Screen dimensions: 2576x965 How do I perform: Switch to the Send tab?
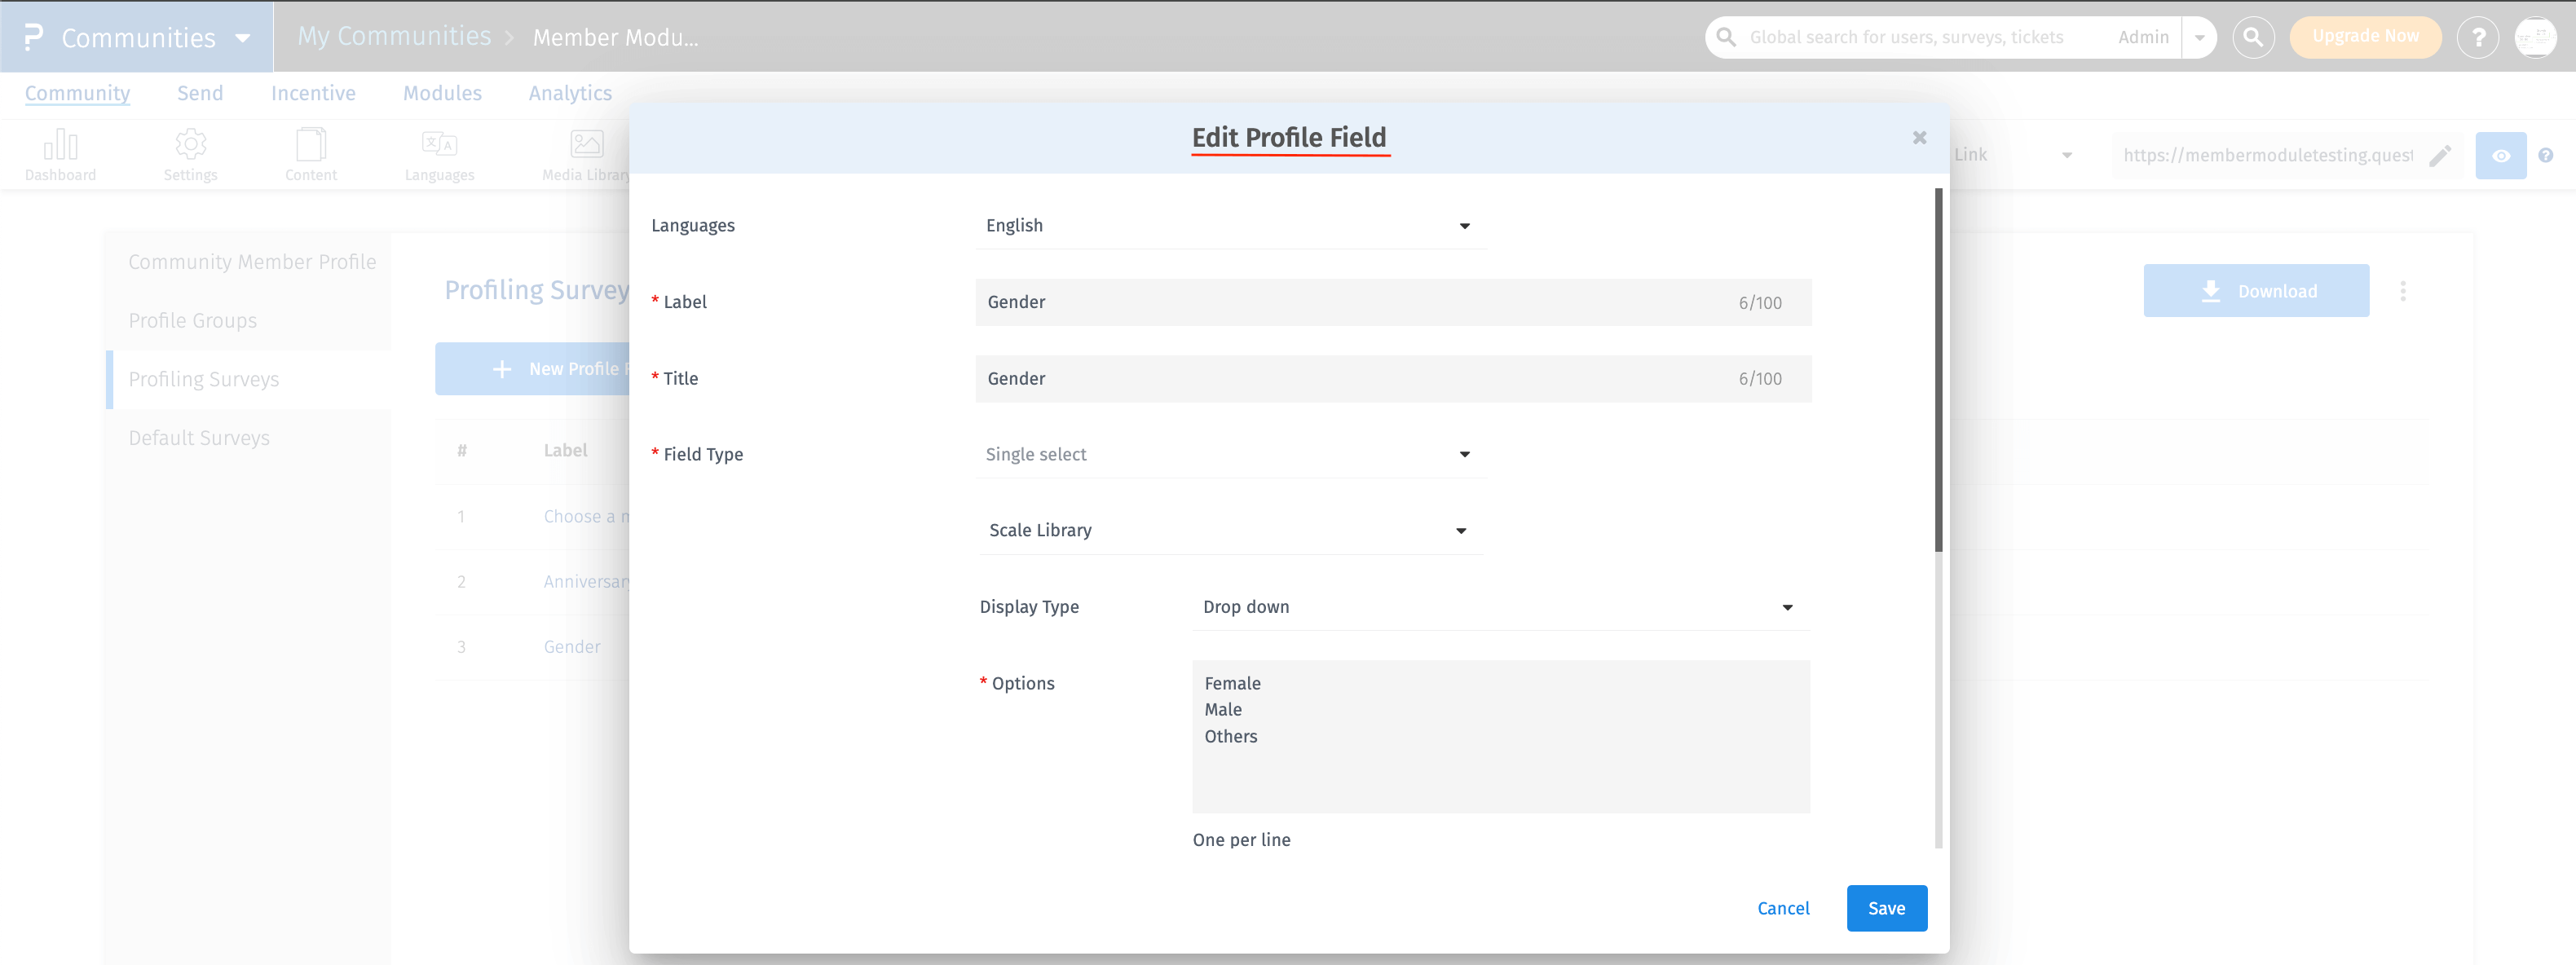200,93
